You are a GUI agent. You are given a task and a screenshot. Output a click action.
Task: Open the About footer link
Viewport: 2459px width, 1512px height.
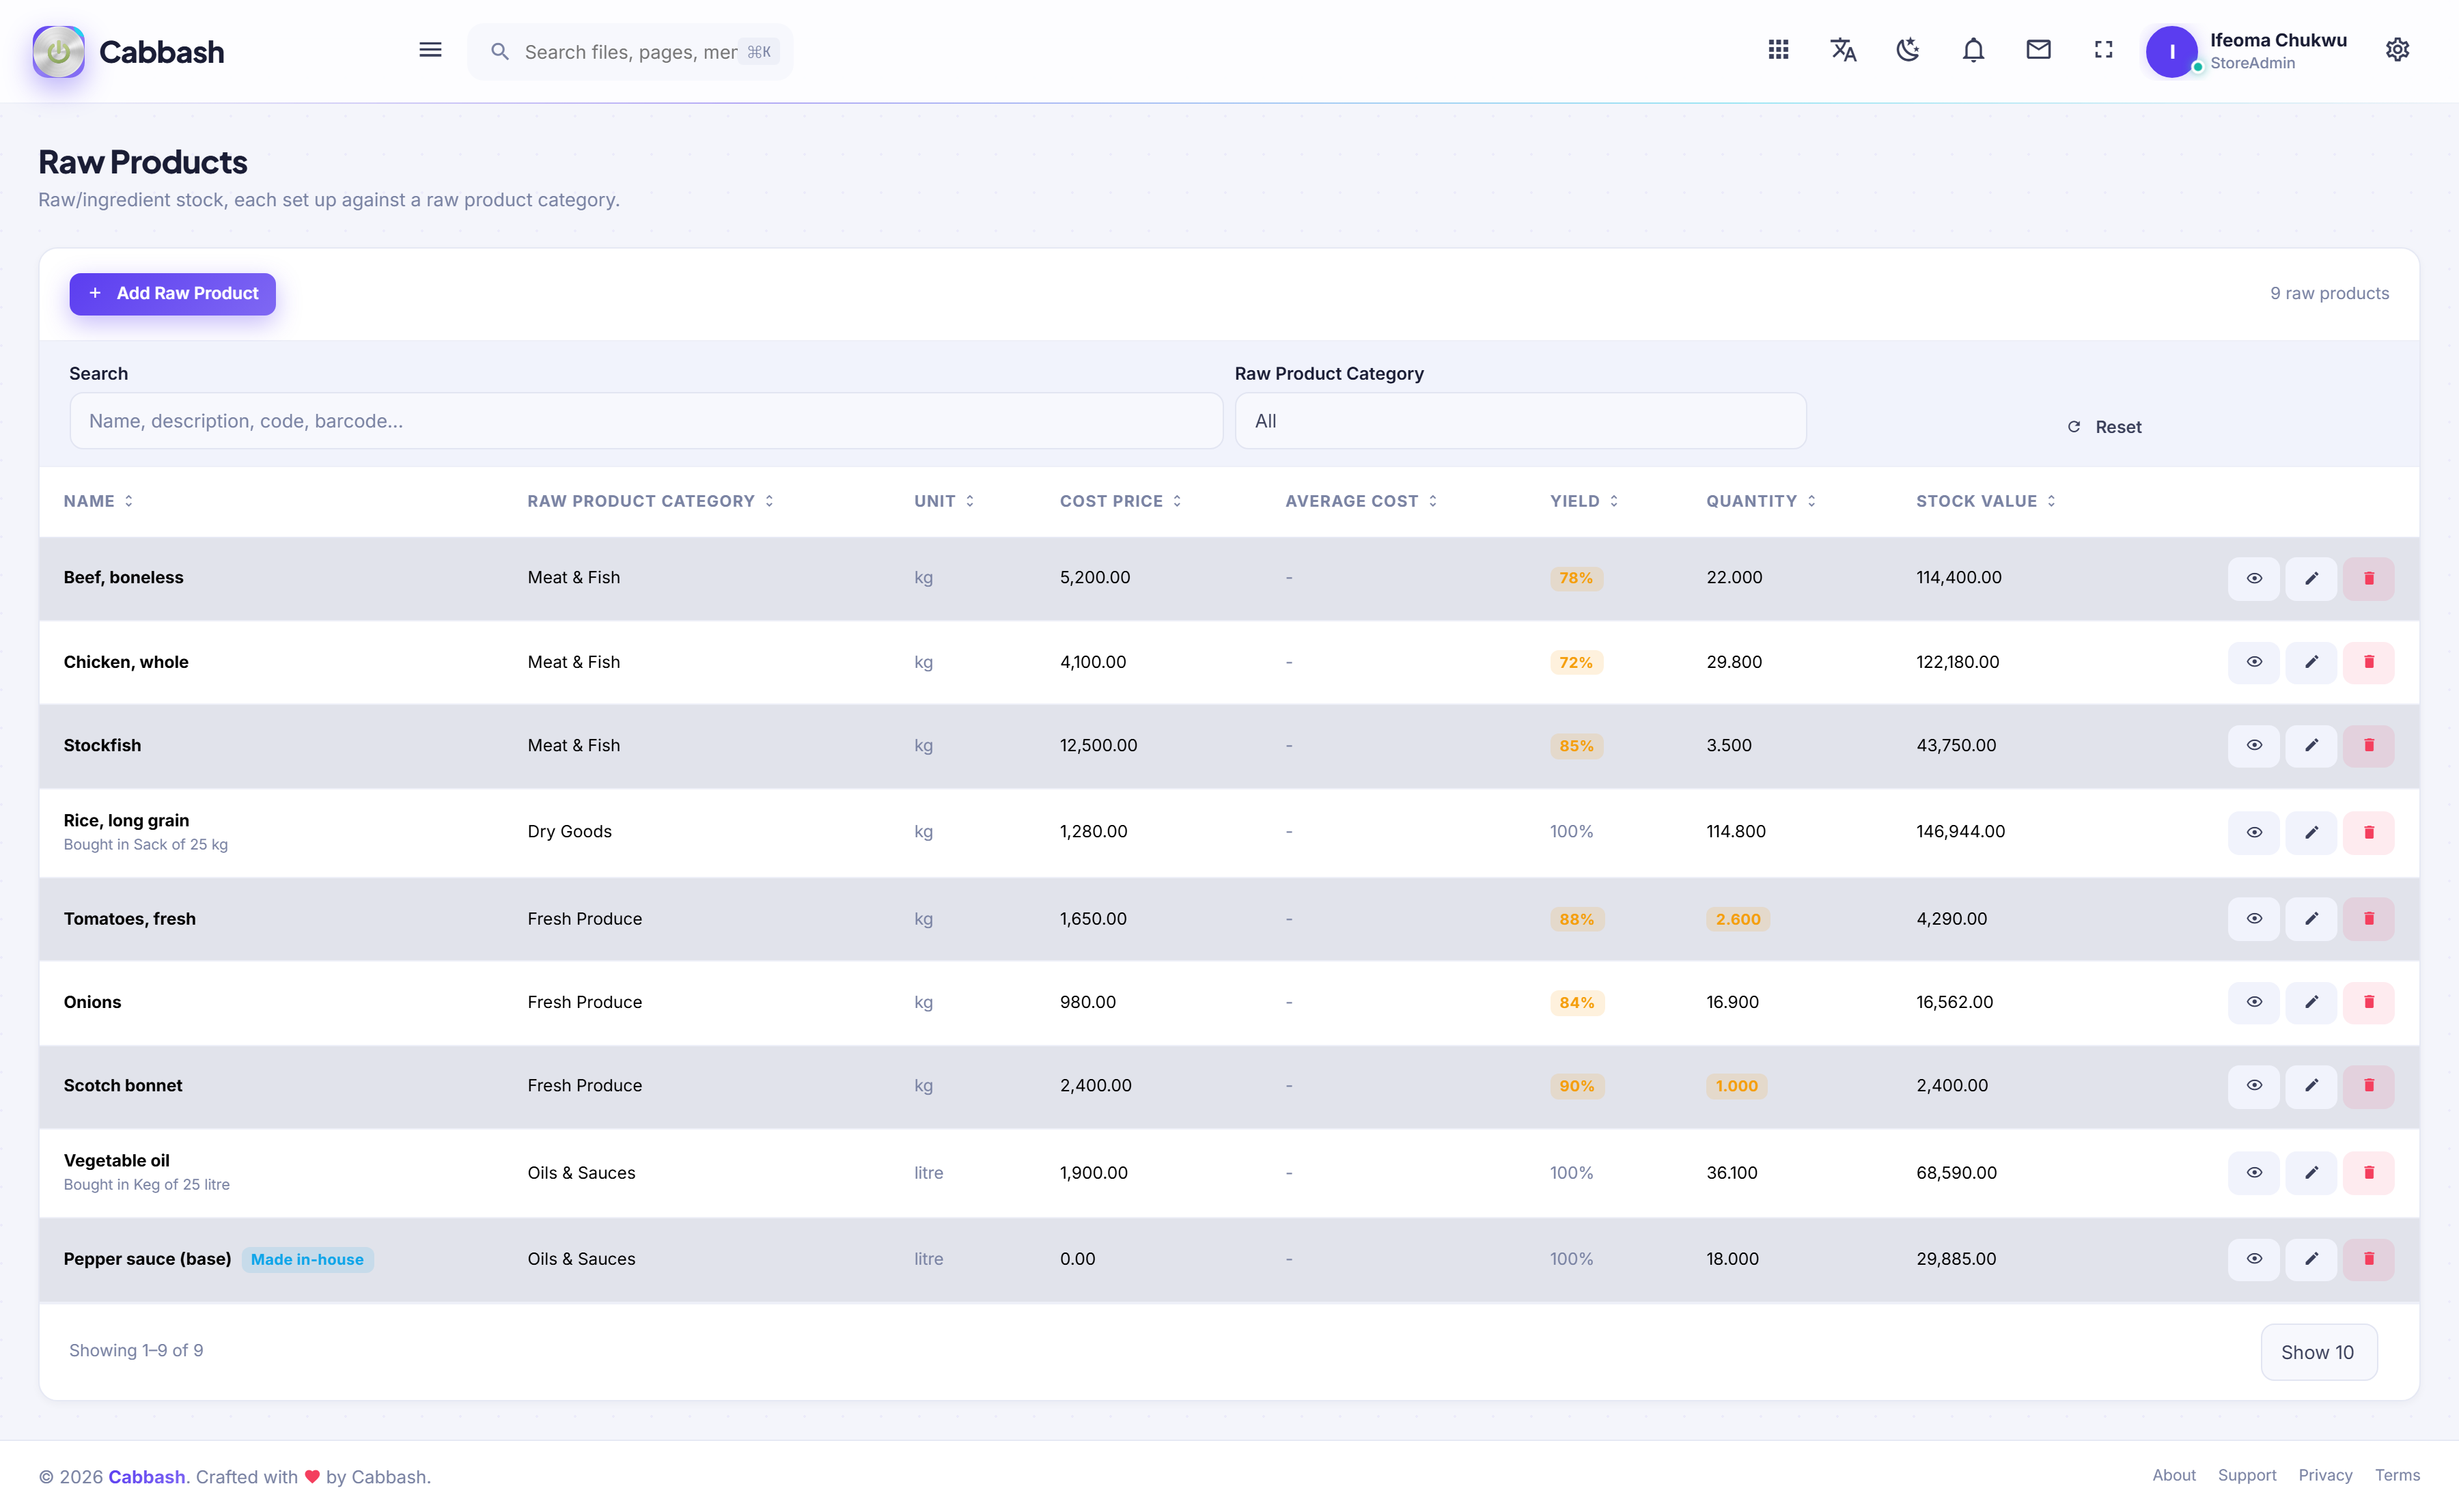click(x=2173, y=1475)
